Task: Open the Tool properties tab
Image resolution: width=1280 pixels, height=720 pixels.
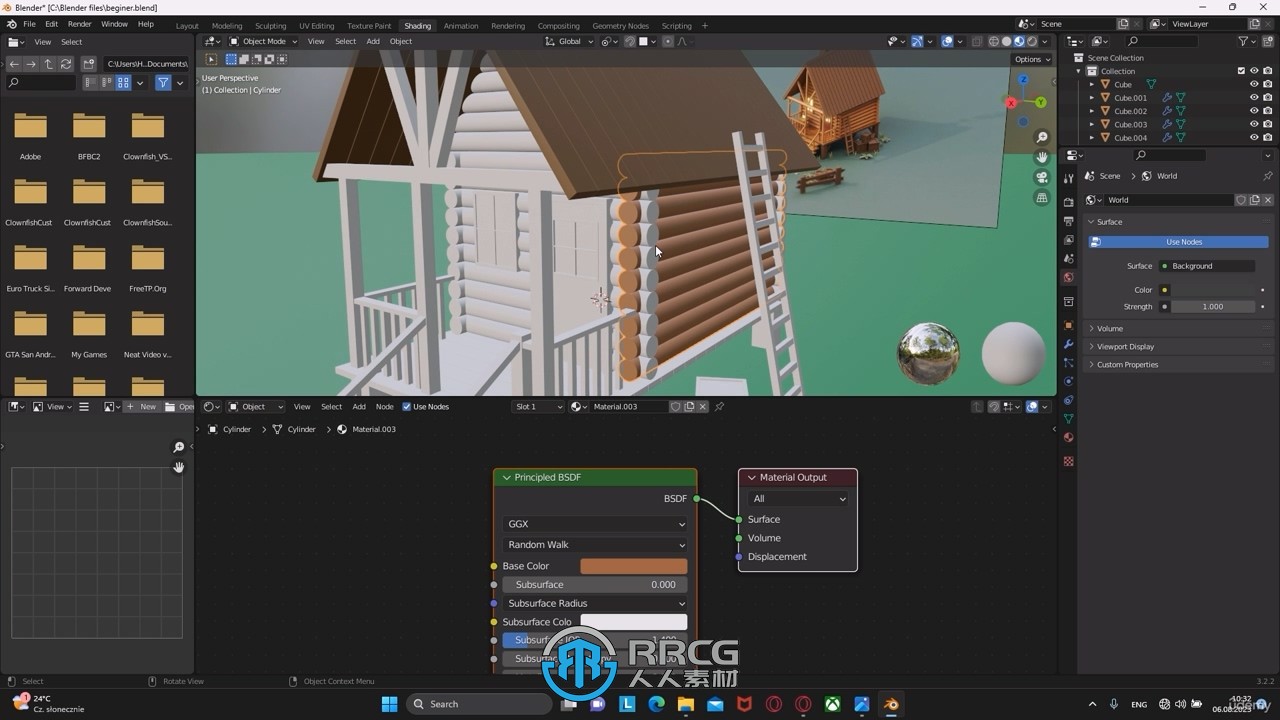Action: tap(1068, 179)
